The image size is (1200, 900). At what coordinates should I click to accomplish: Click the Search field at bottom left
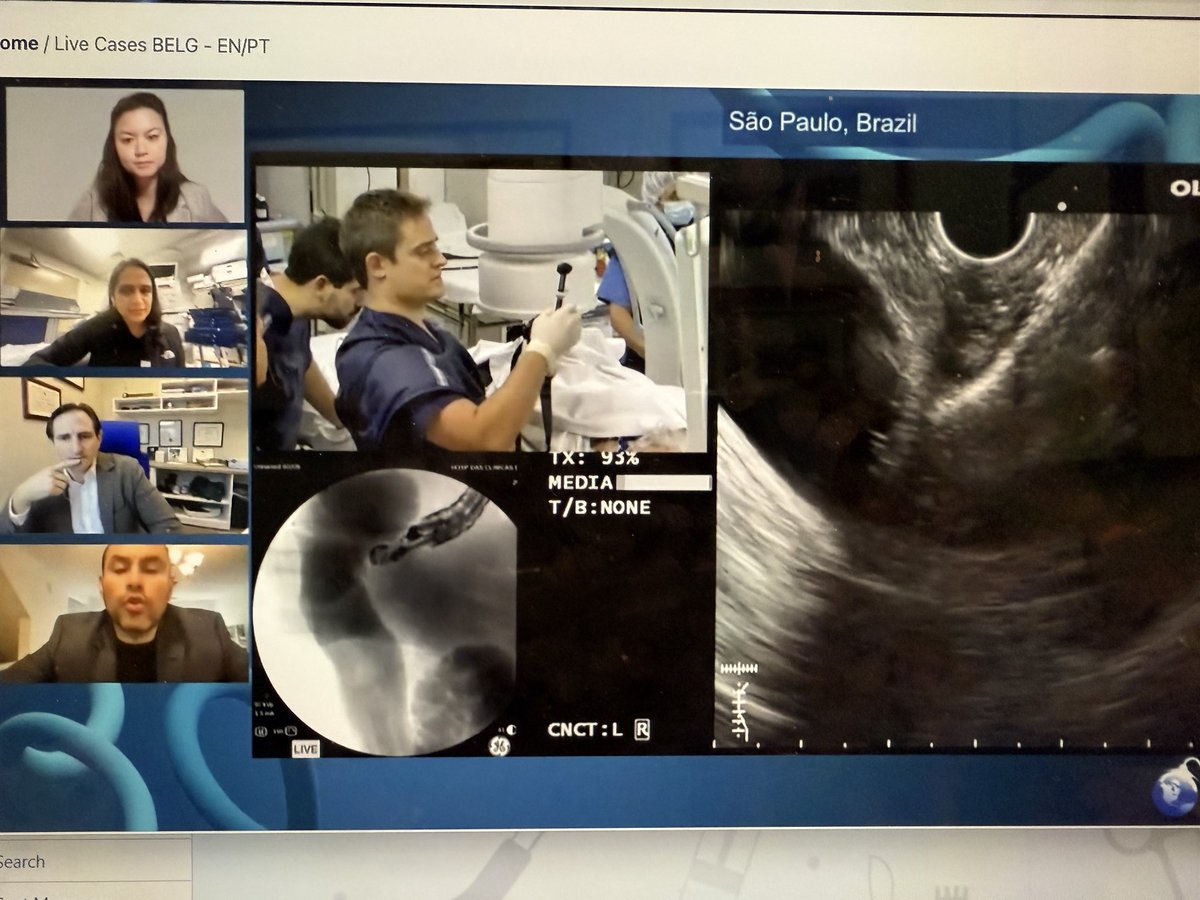click(95, 861)
